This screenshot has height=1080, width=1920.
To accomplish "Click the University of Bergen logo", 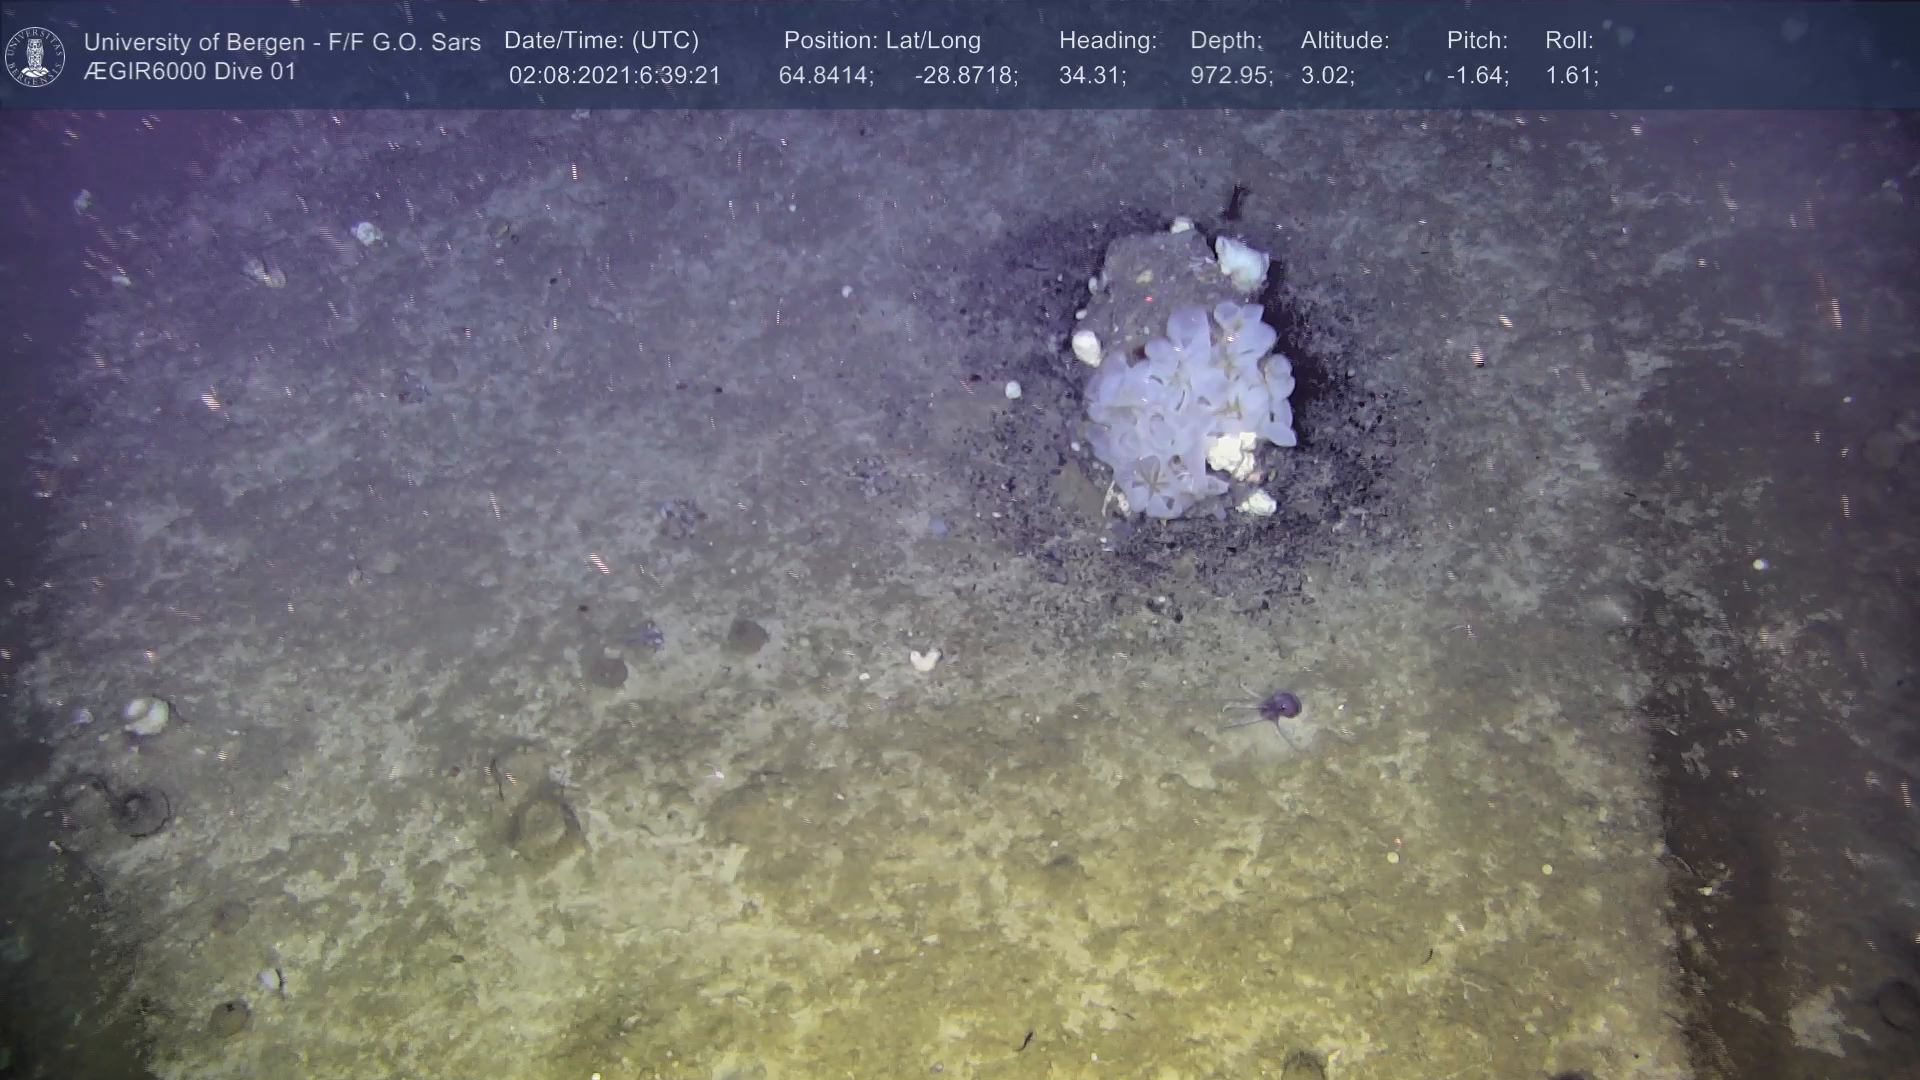I will pos(35,56).
